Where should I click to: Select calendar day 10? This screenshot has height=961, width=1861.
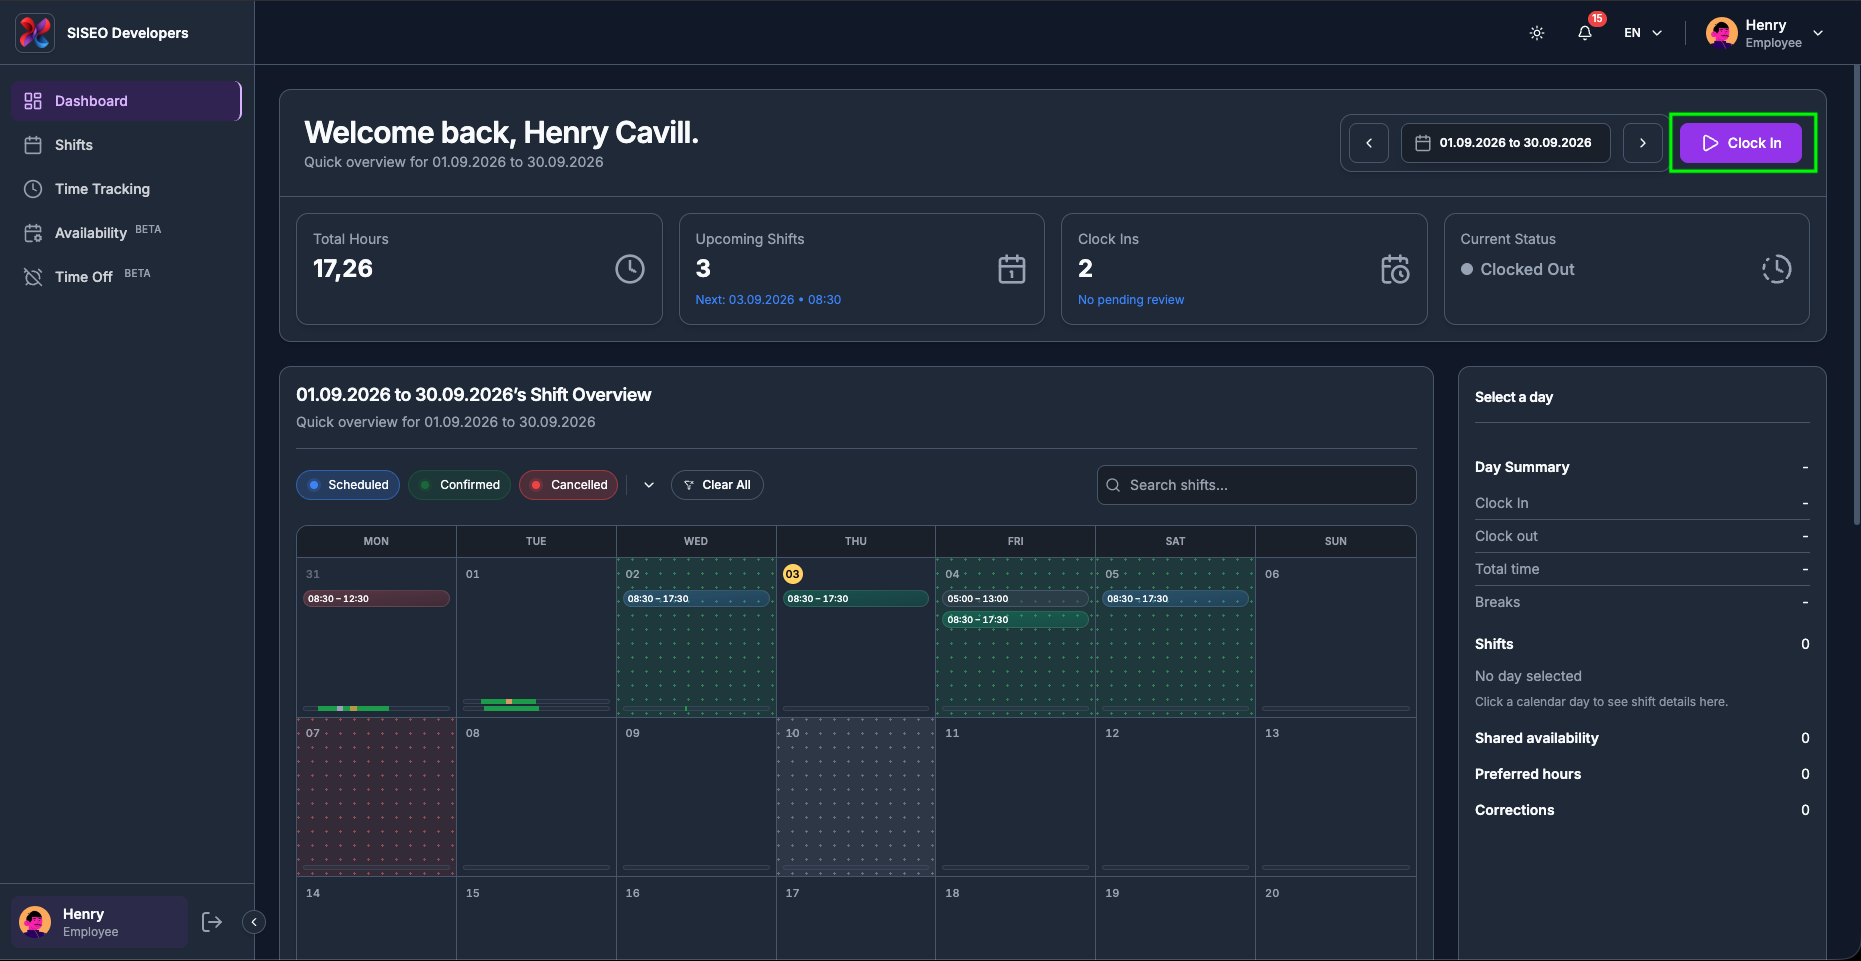pyautogui.click(x=856, y=797)
